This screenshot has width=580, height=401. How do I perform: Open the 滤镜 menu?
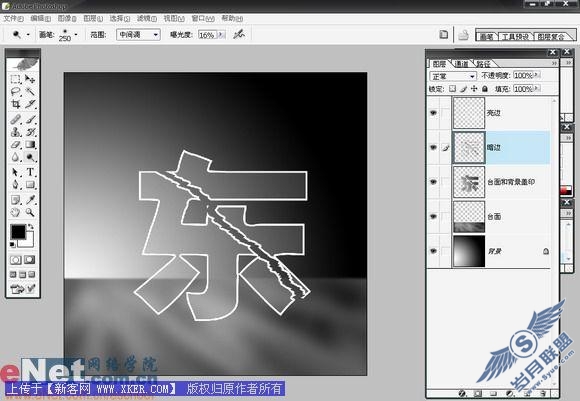pos(146,18)
